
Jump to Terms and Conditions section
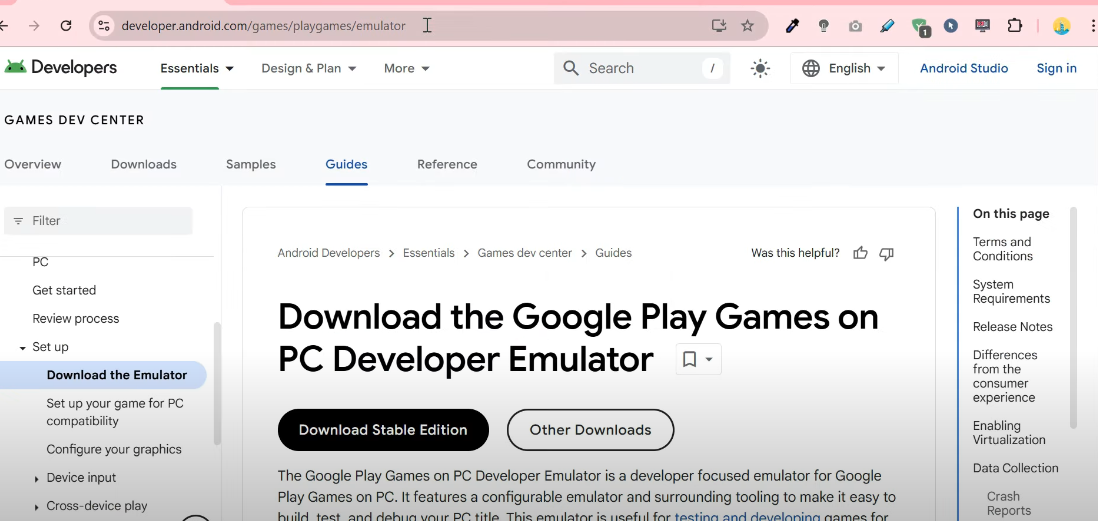tap(1002, 249)
